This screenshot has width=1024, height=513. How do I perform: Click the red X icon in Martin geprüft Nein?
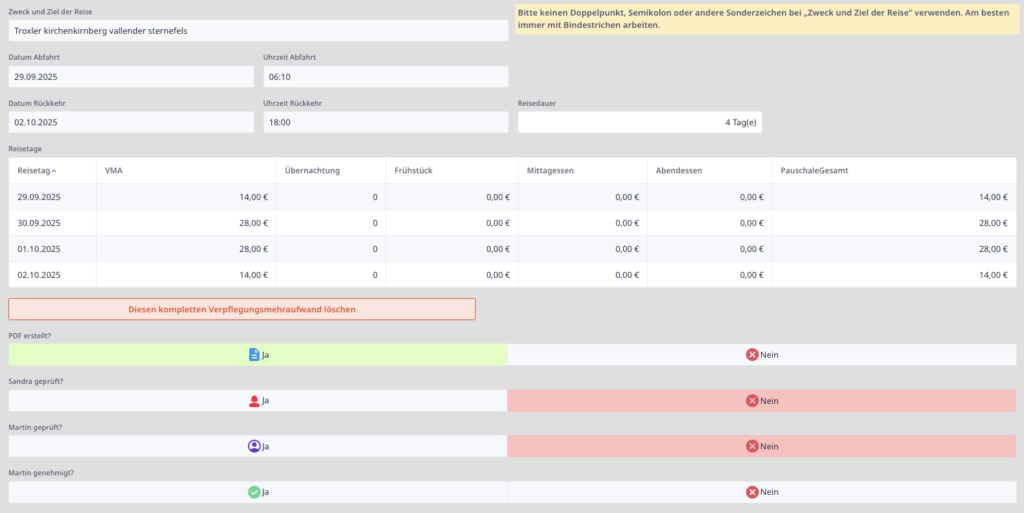coord(752,446)
